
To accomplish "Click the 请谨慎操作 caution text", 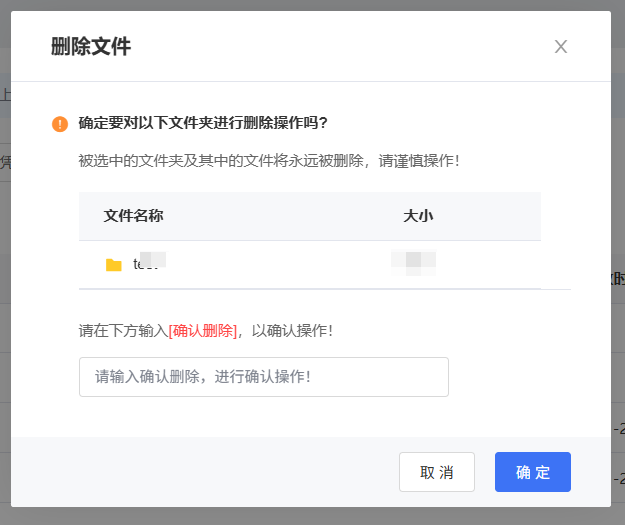I will pos(418,160).
